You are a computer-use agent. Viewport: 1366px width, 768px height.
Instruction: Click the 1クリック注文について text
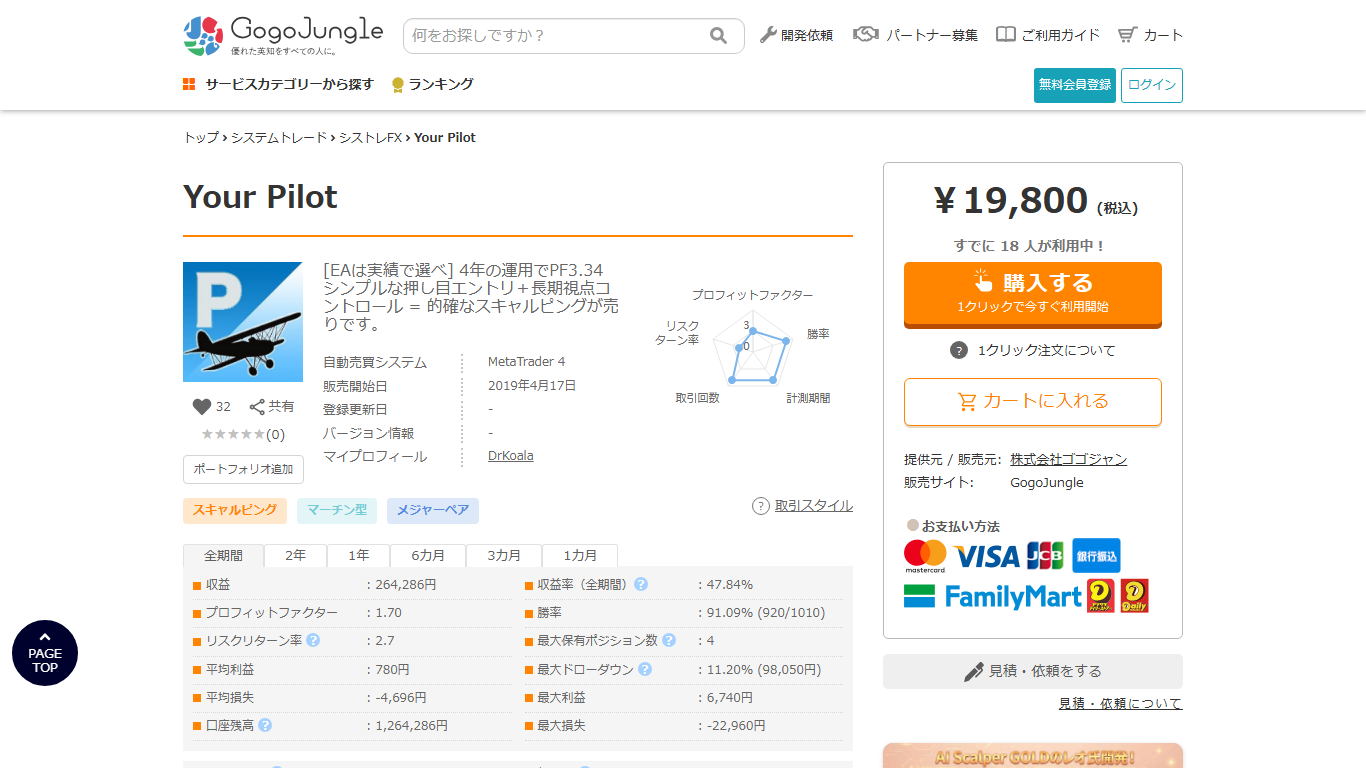tap(1047, 350)
